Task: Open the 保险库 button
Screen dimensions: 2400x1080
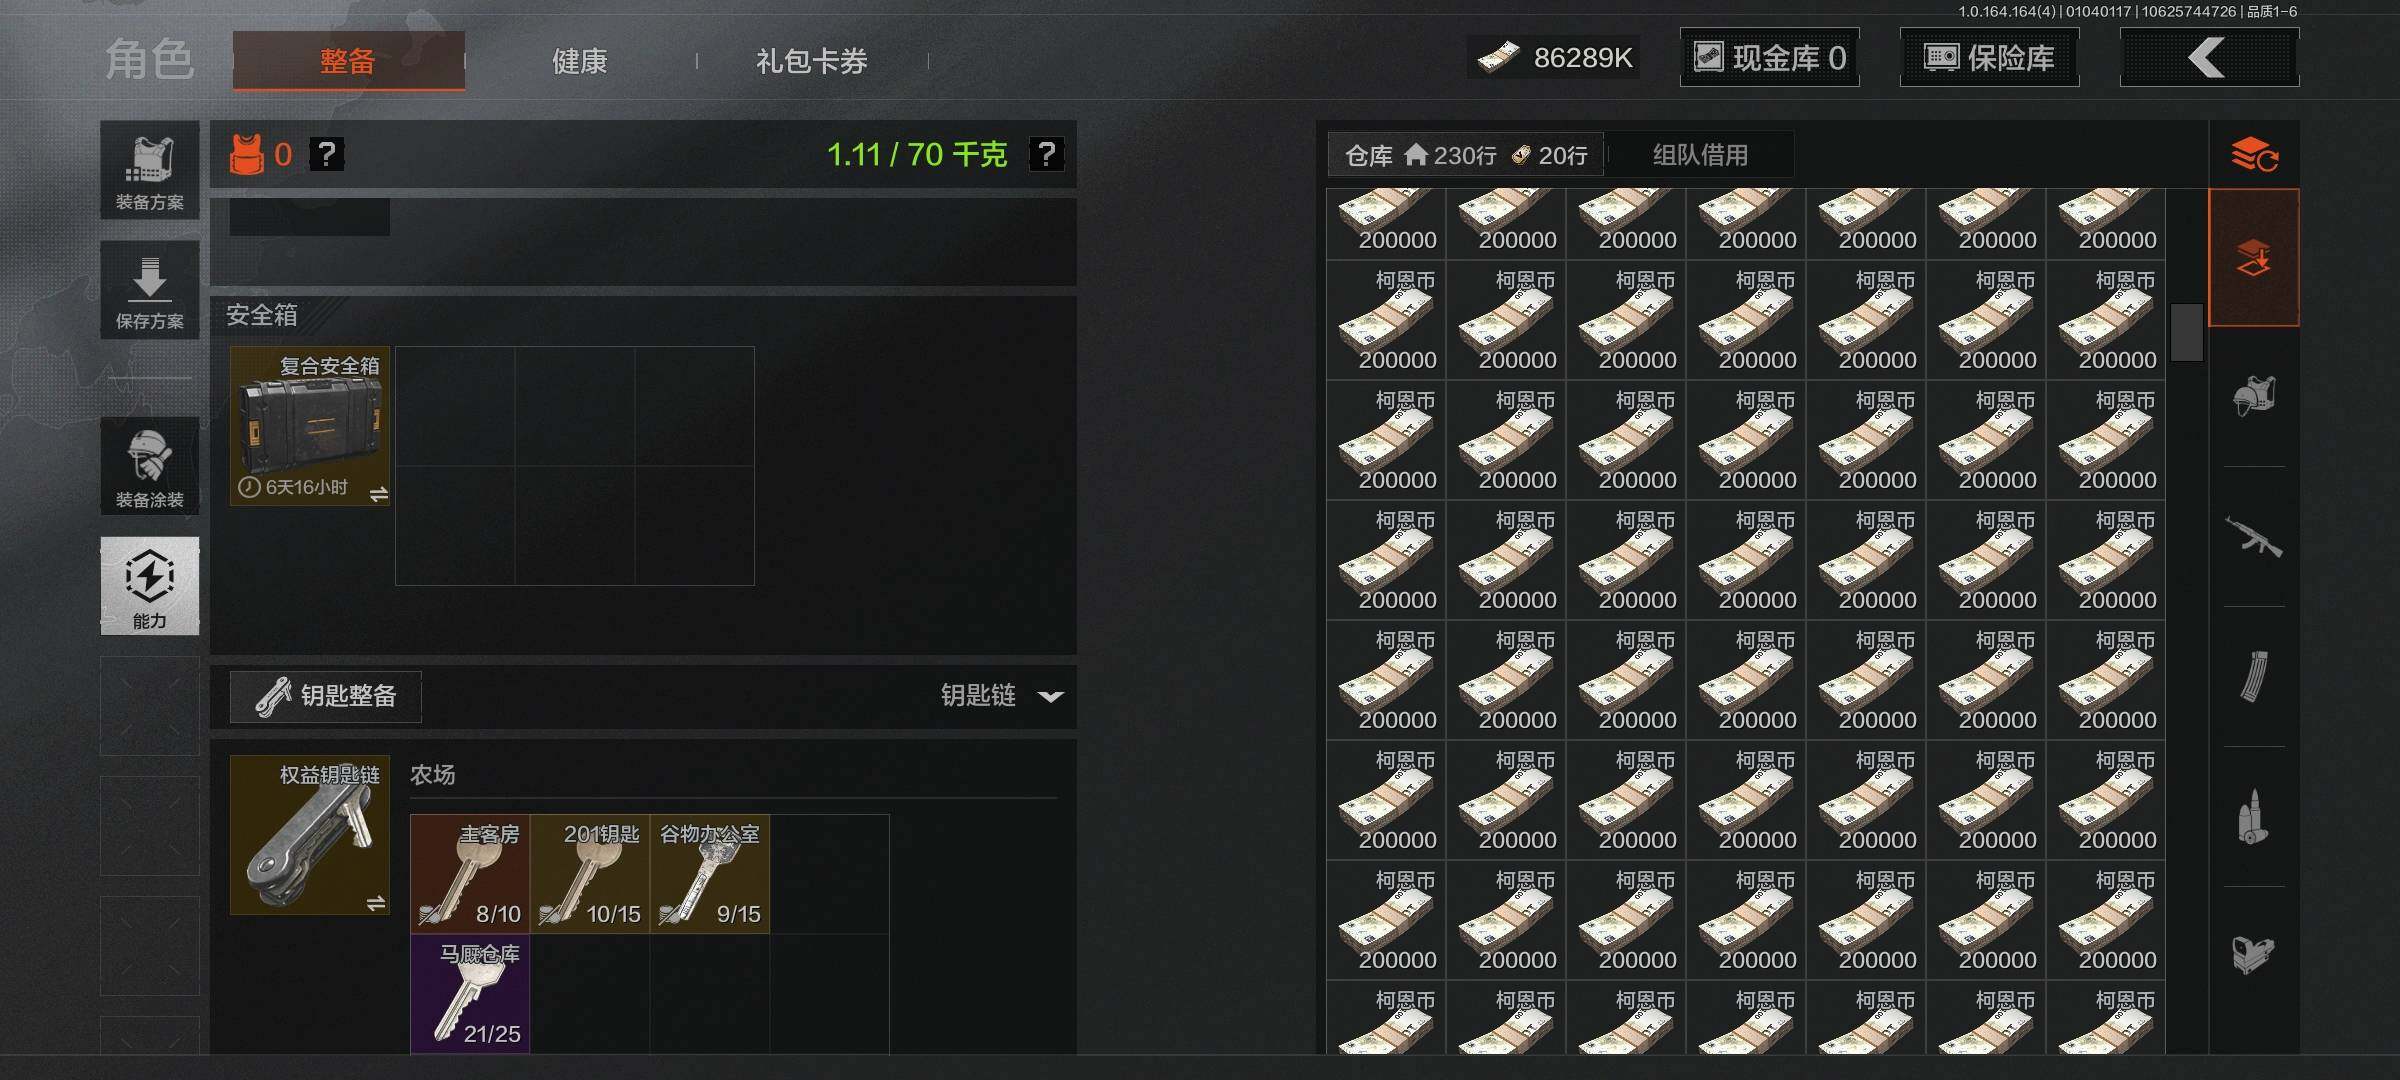Action: tap(1990, 57)
